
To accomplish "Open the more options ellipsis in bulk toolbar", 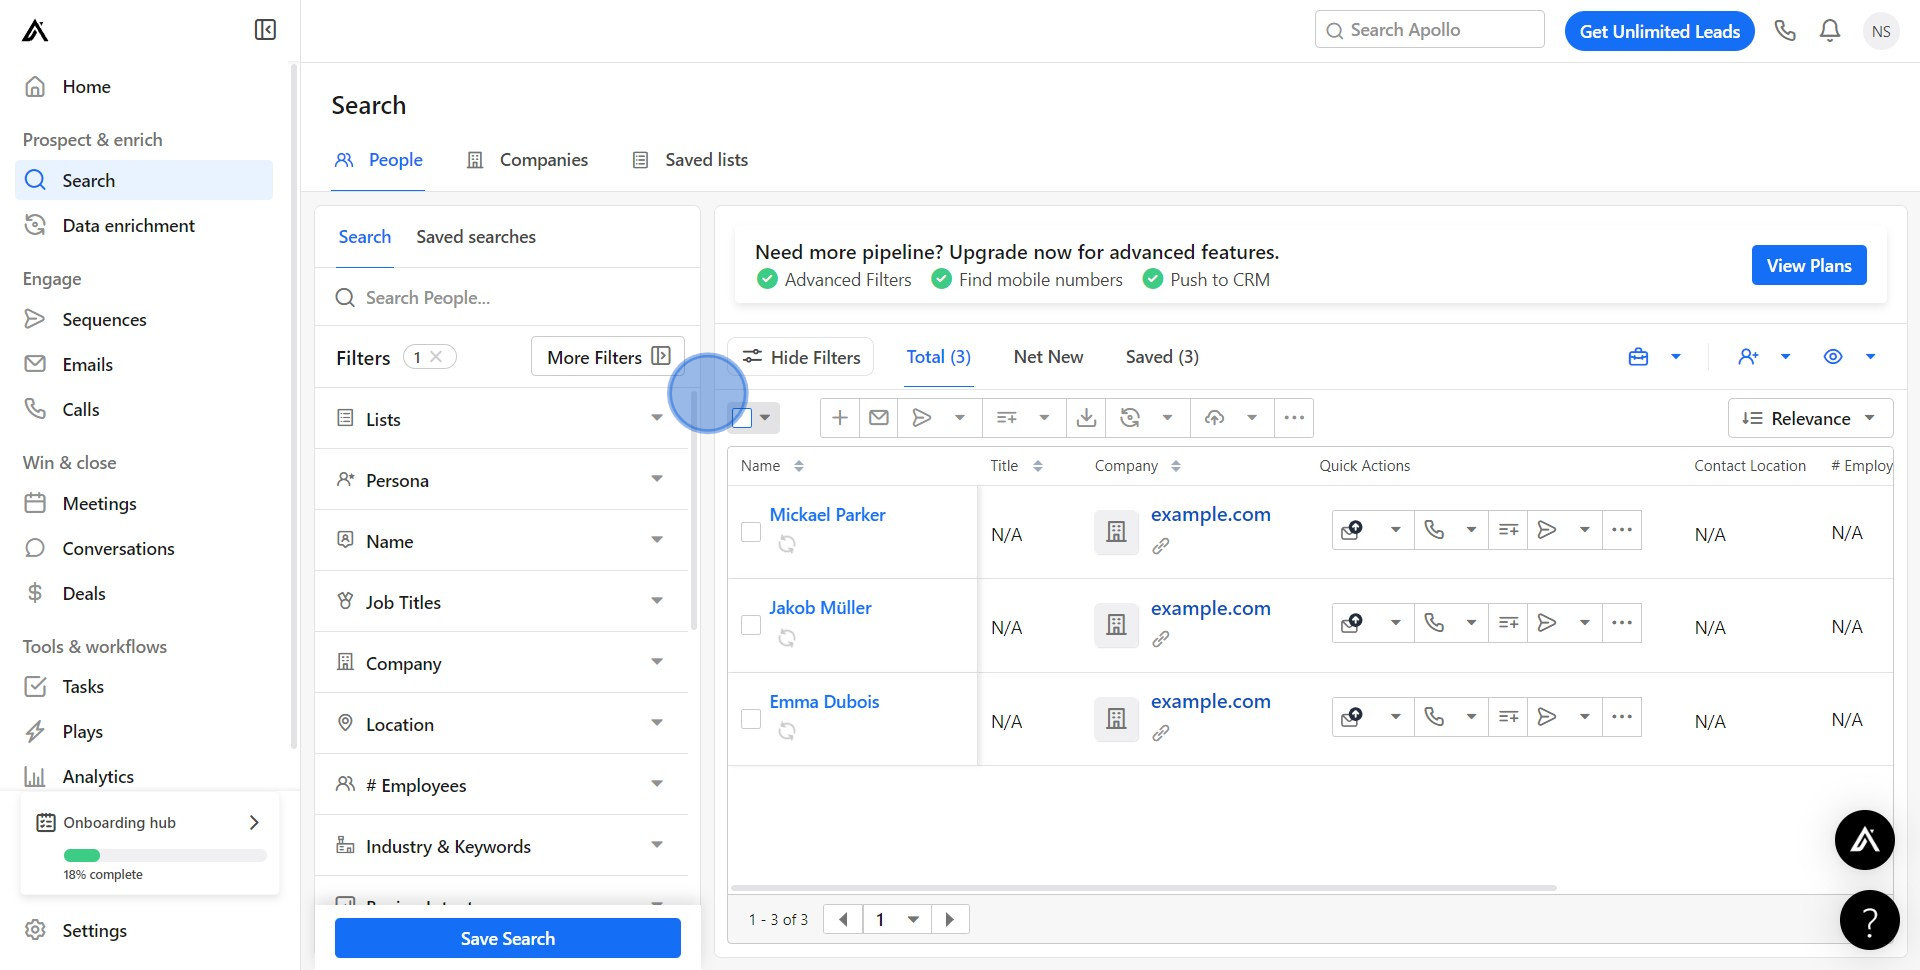I will coord(1294,418).
